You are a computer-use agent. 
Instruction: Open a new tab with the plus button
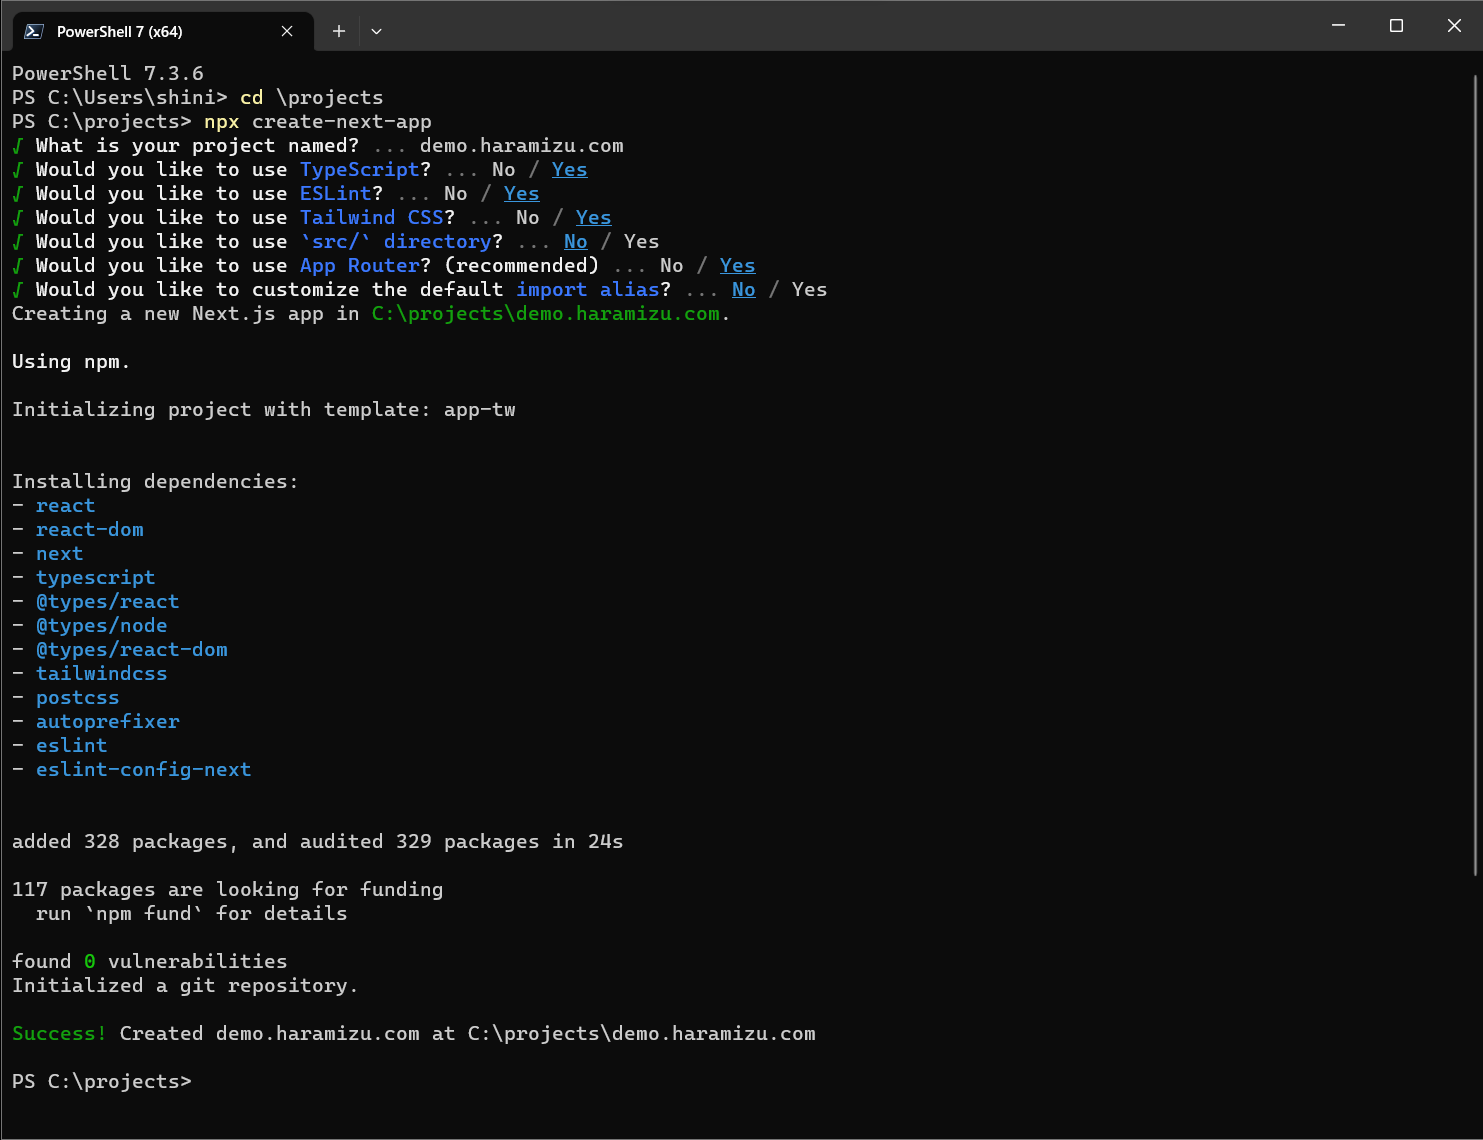coord(339,31)
